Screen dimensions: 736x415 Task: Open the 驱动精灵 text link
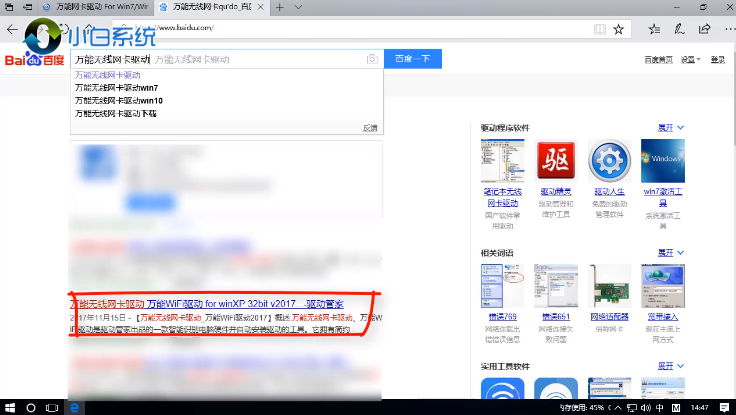(556, 192)
